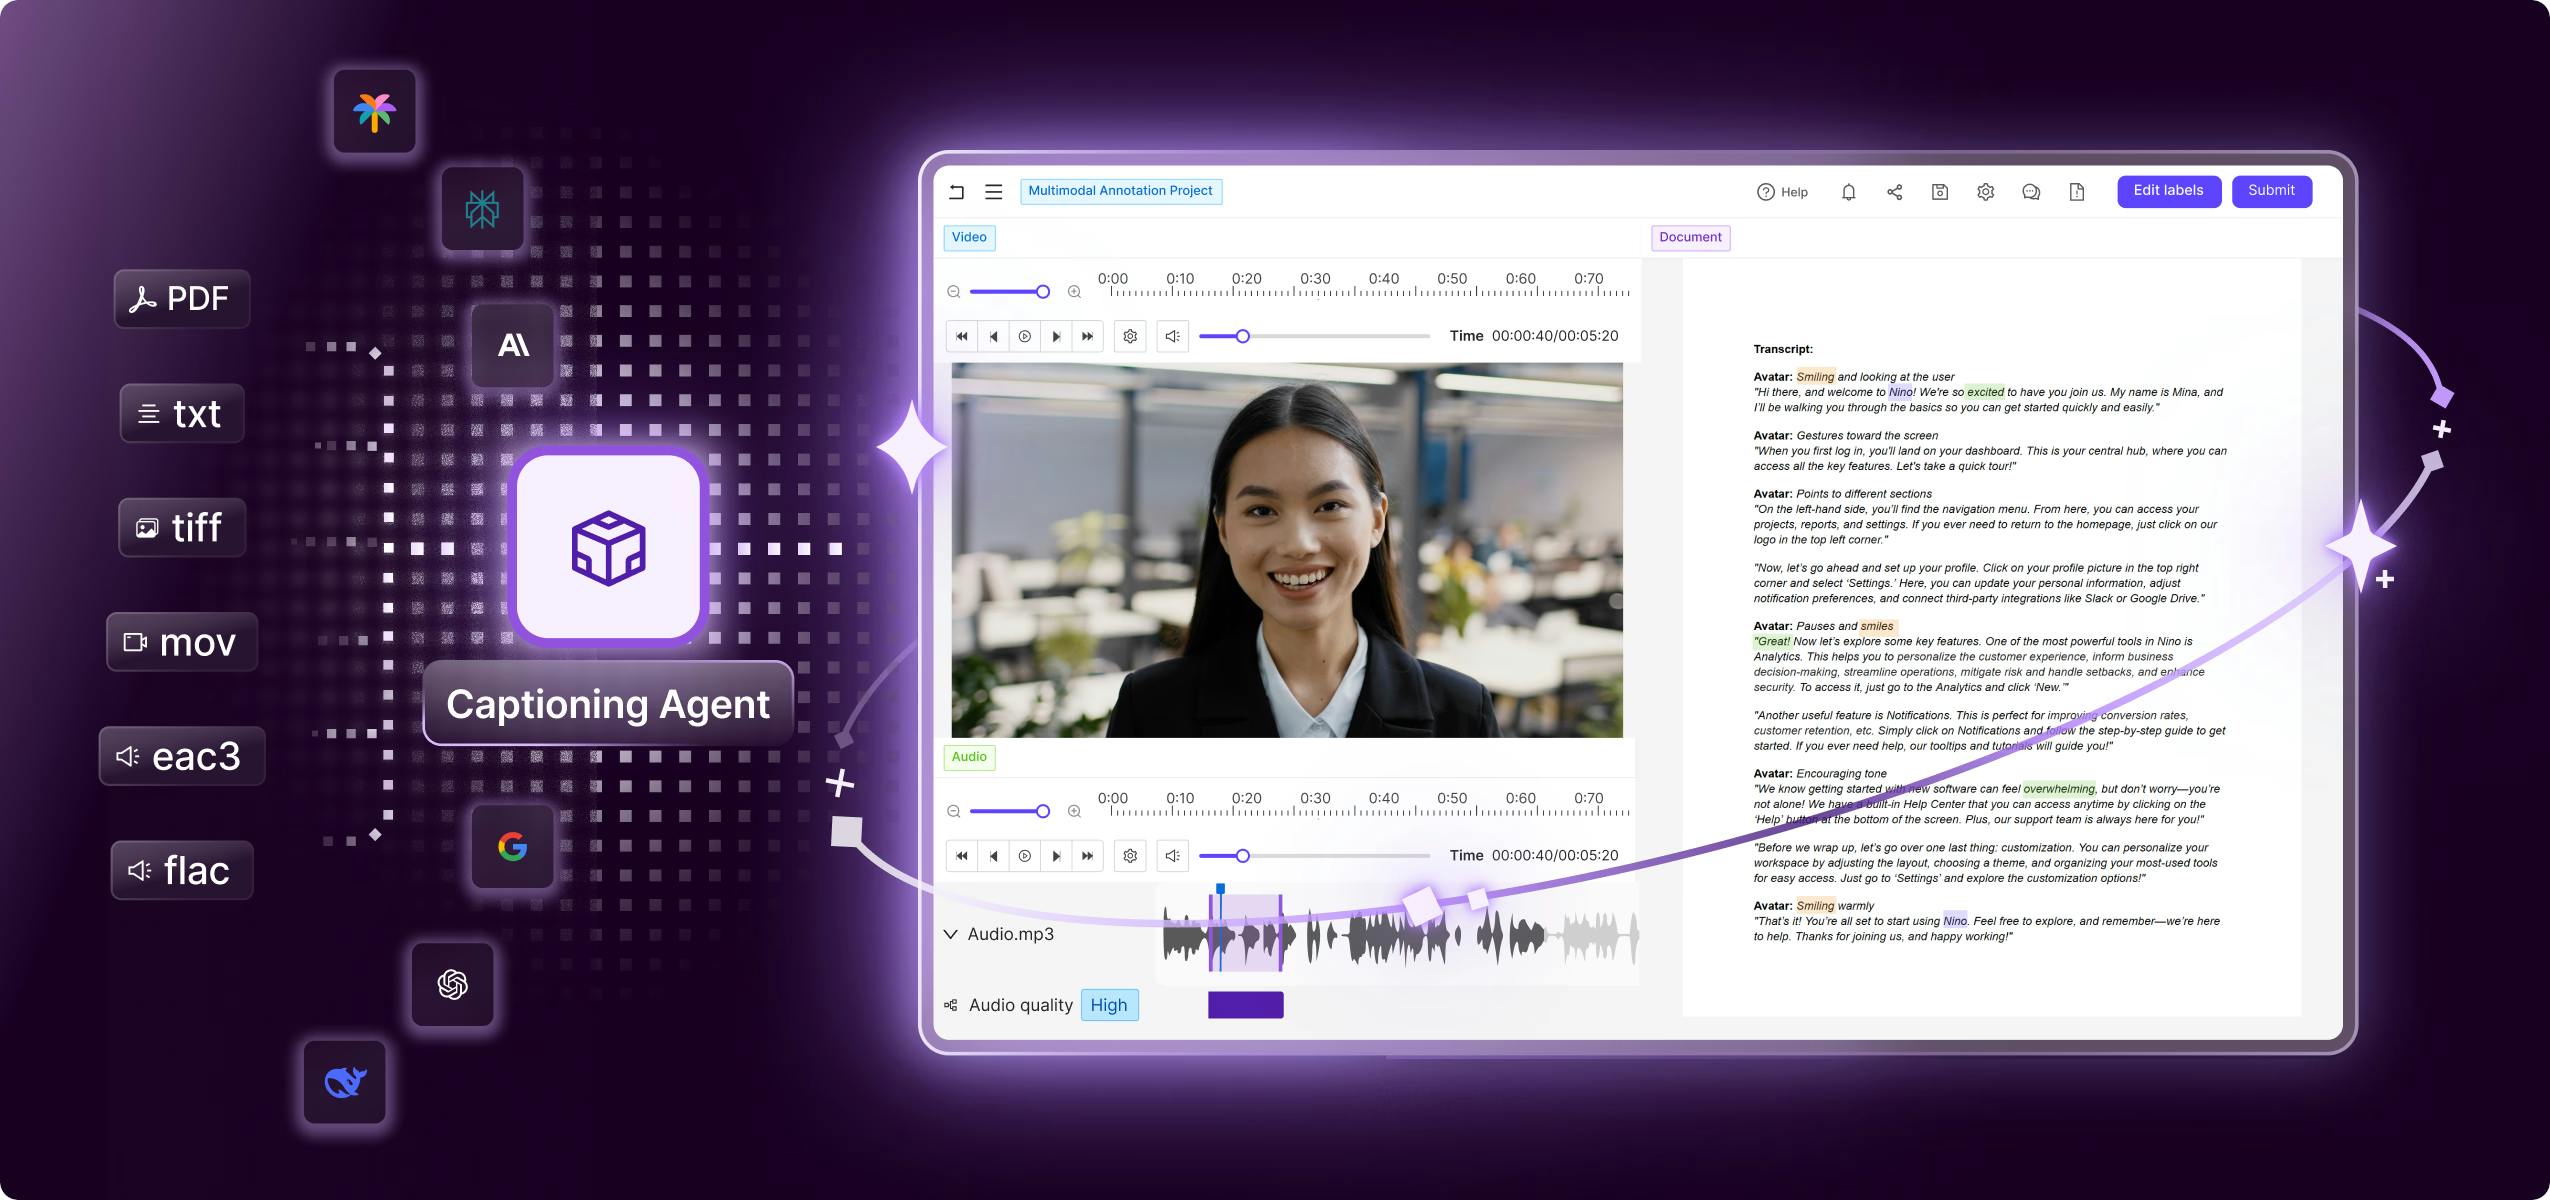Open the settings gear menu
Image resolution: width=2550 pixels, height=1200 pixels.
[x=1986, y=192]
